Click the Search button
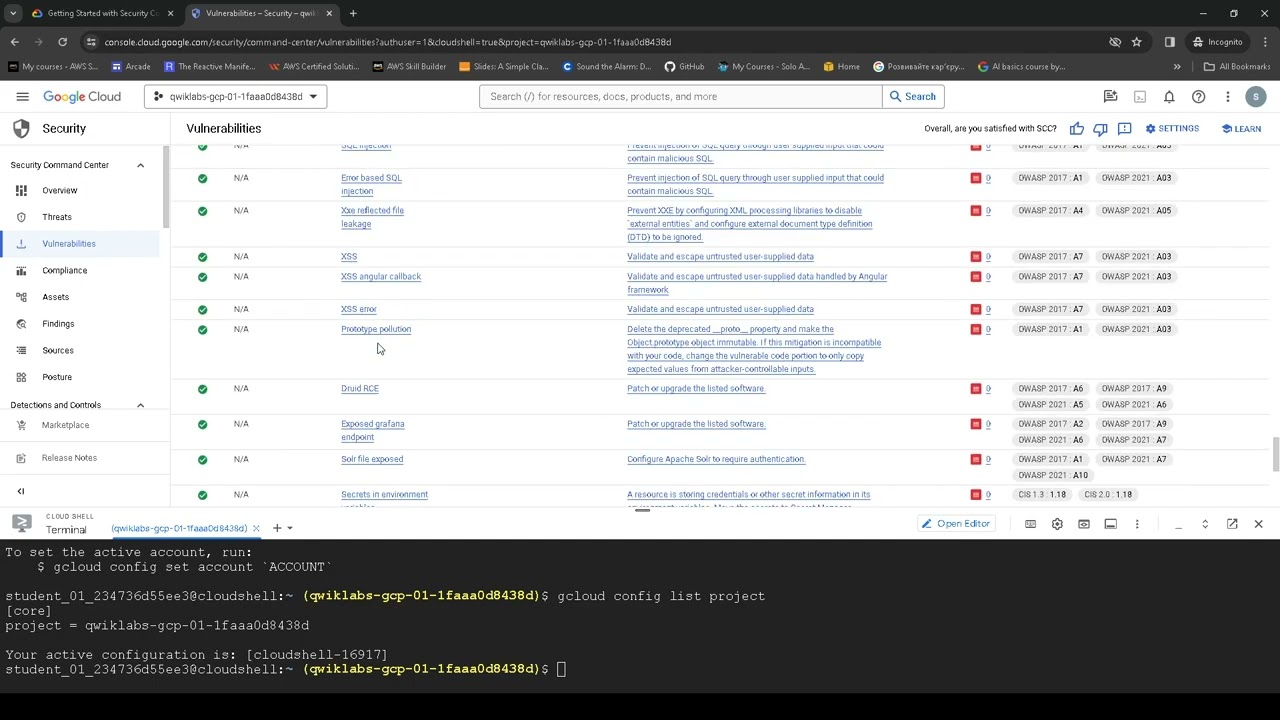1280x720 pixels. [913, 97]
